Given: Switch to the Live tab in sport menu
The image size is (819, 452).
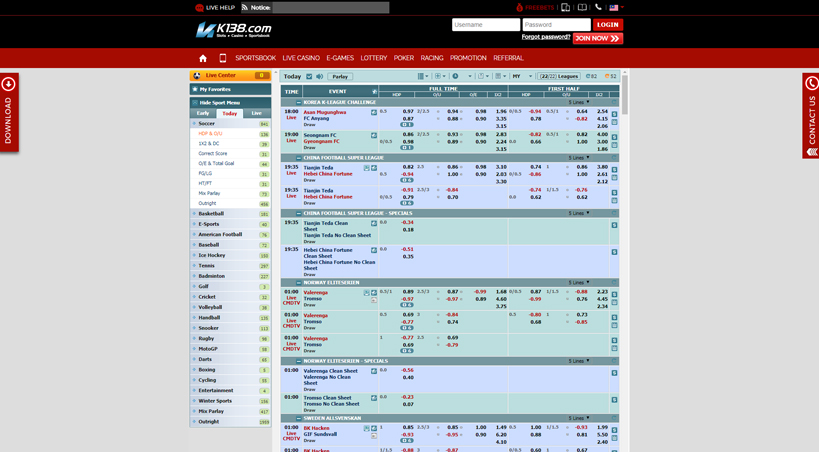Looking at the screenshot, I should click(256, 113).
